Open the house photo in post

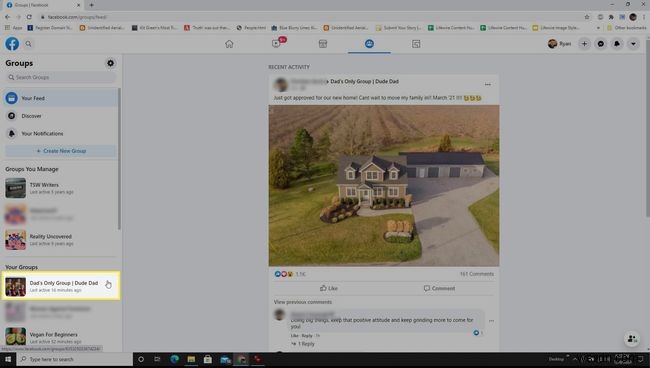coord(384,185)
